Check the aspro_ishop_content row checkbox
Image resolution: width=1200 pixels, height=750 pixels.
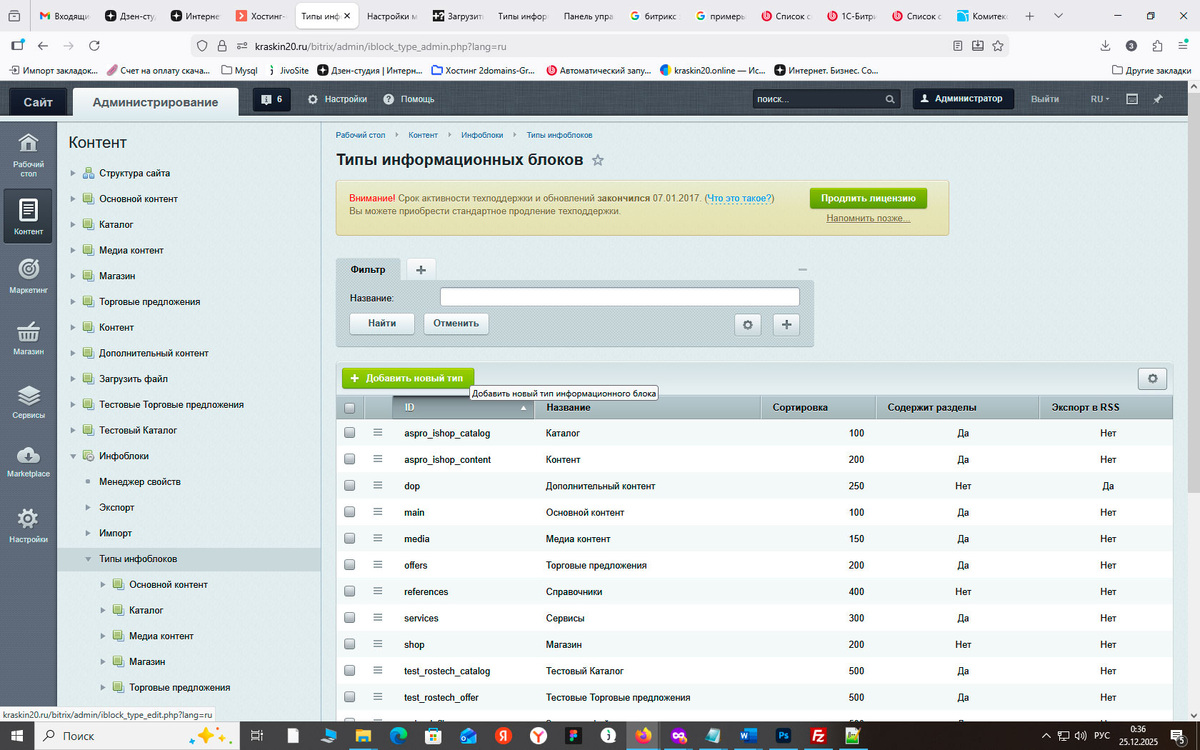pyautogui.click(x=350, y=459)
